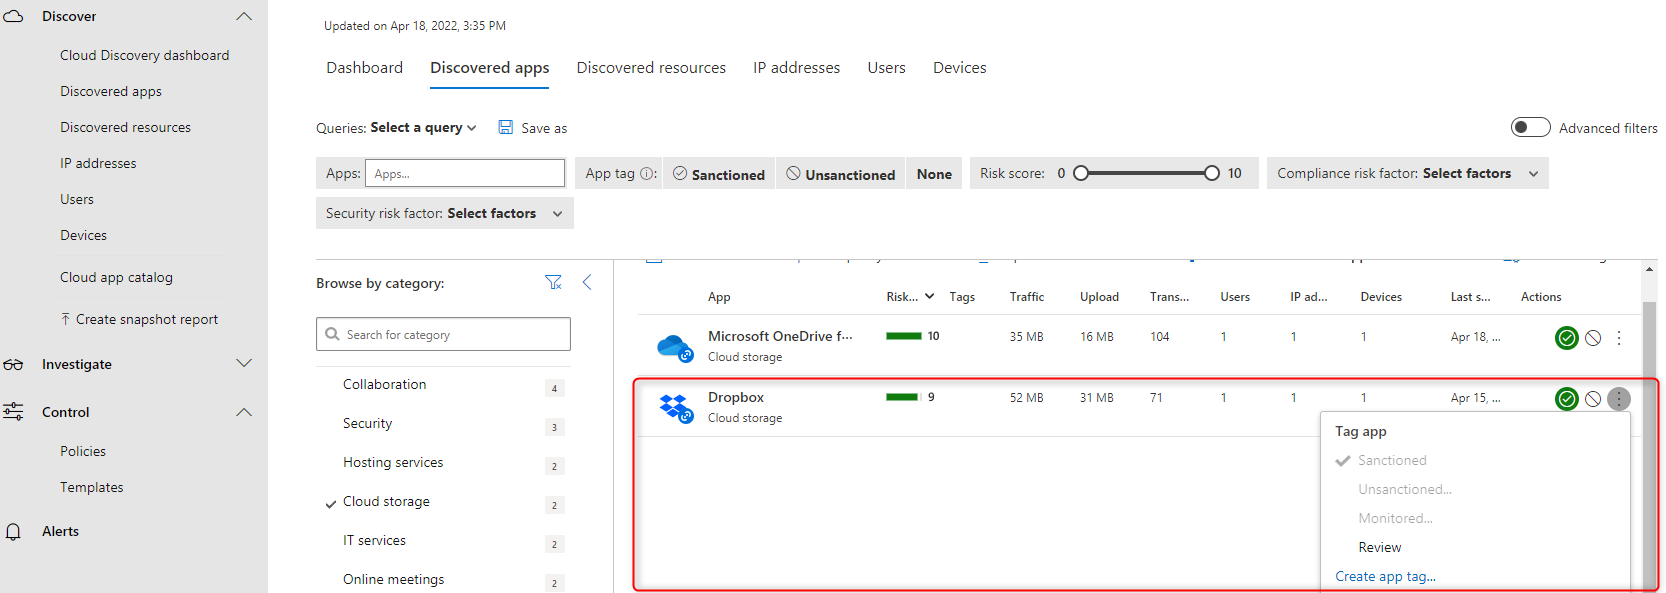Screen dimensions: 1666x593
Task: Open Cloud app catalog in sidebar
Action: click(116, 278)
